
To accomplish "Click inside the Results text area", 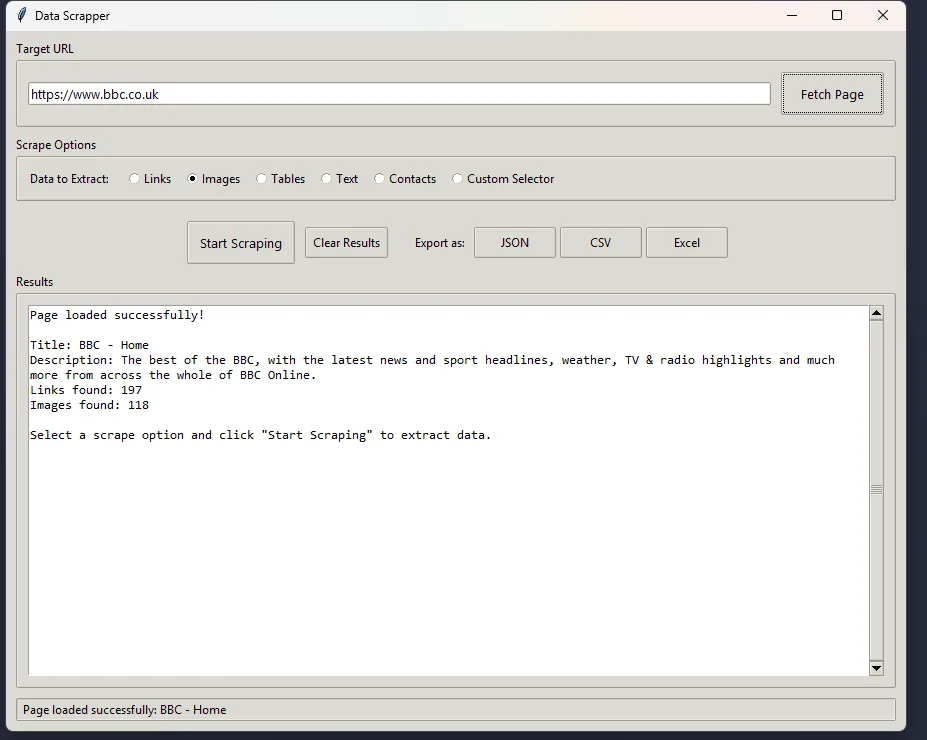I will (440, 500).
